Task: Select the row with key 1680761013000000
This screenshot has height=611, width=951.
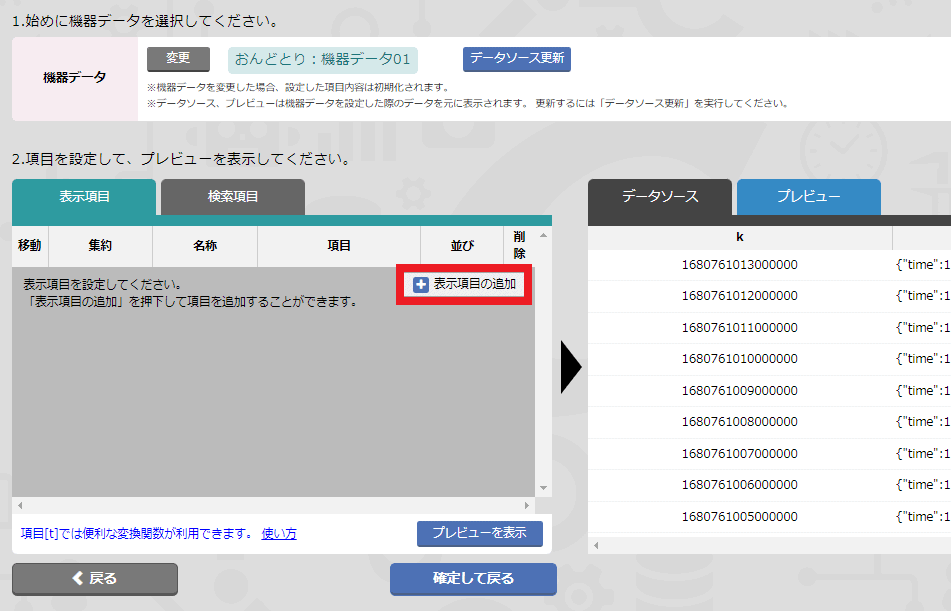Action: (739, 265)
